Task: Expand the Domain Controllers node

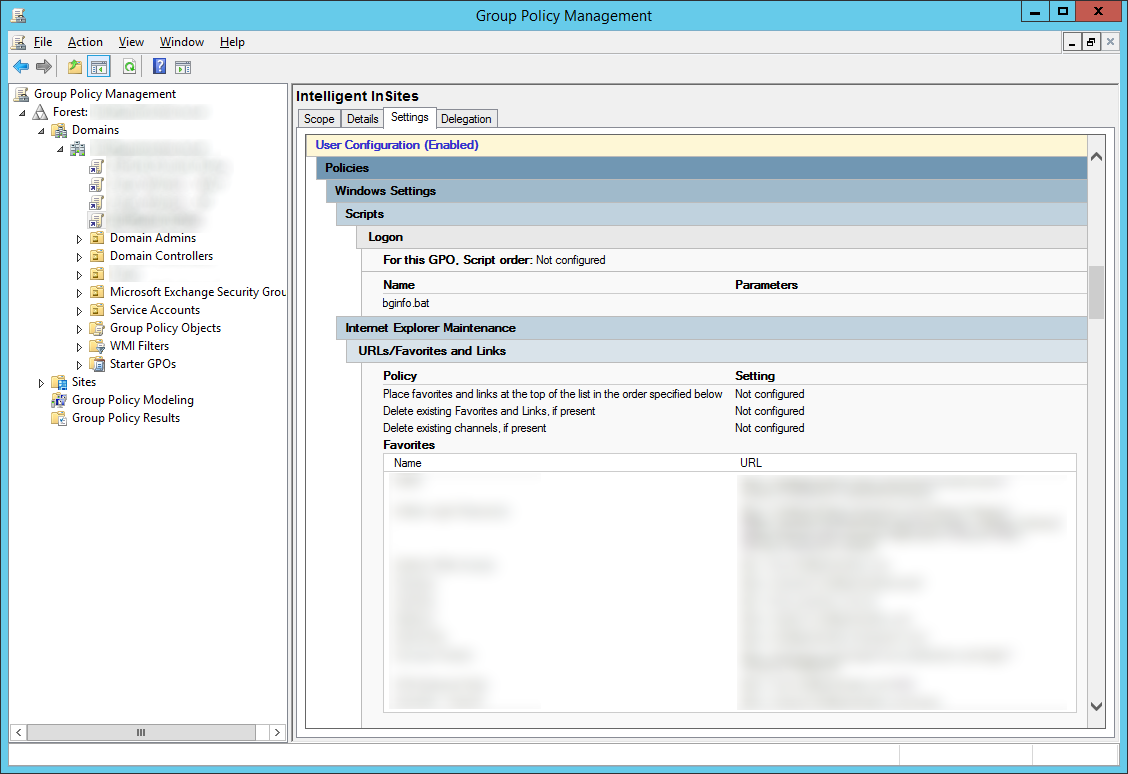Action: (79, 257)
